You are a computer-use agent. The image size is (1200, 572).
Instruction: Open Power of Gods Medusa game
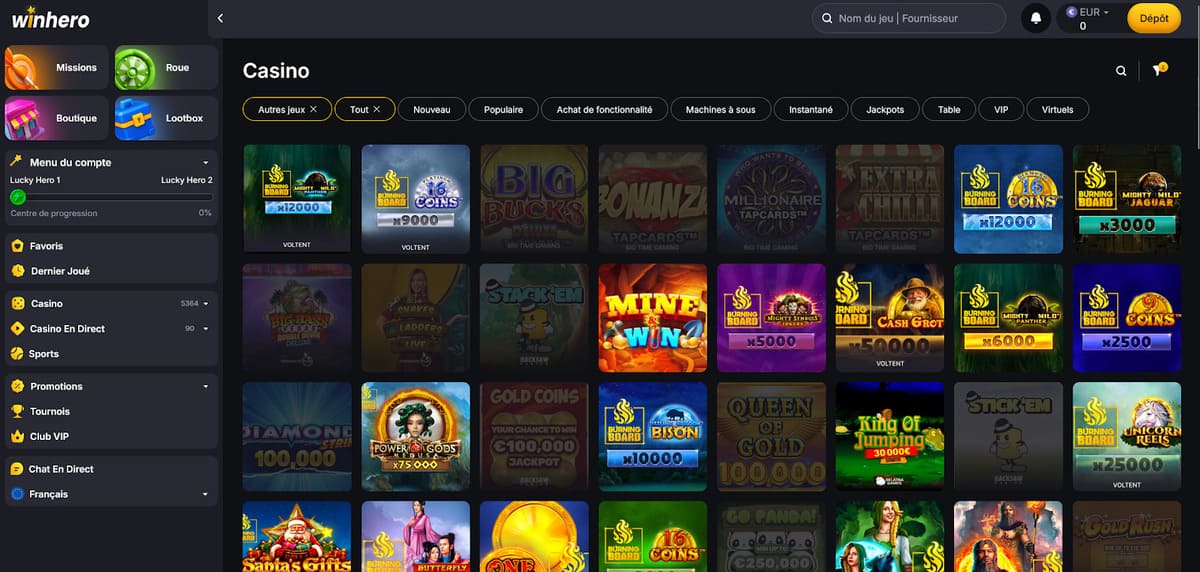tap(415, 435)
